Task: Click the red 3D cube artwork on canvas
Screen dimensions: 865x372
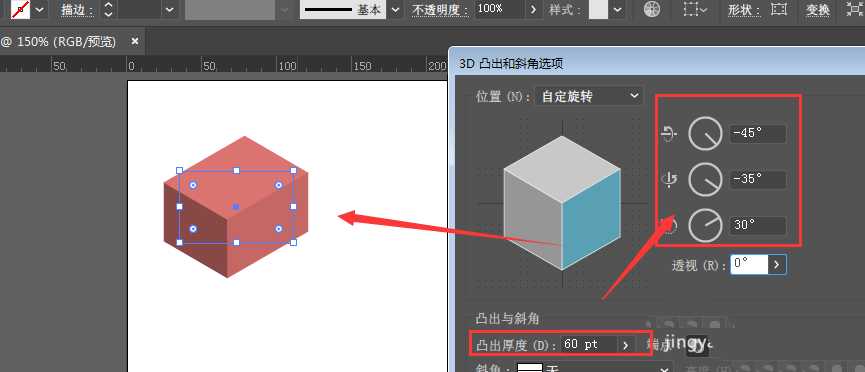Action: point(236,207)
